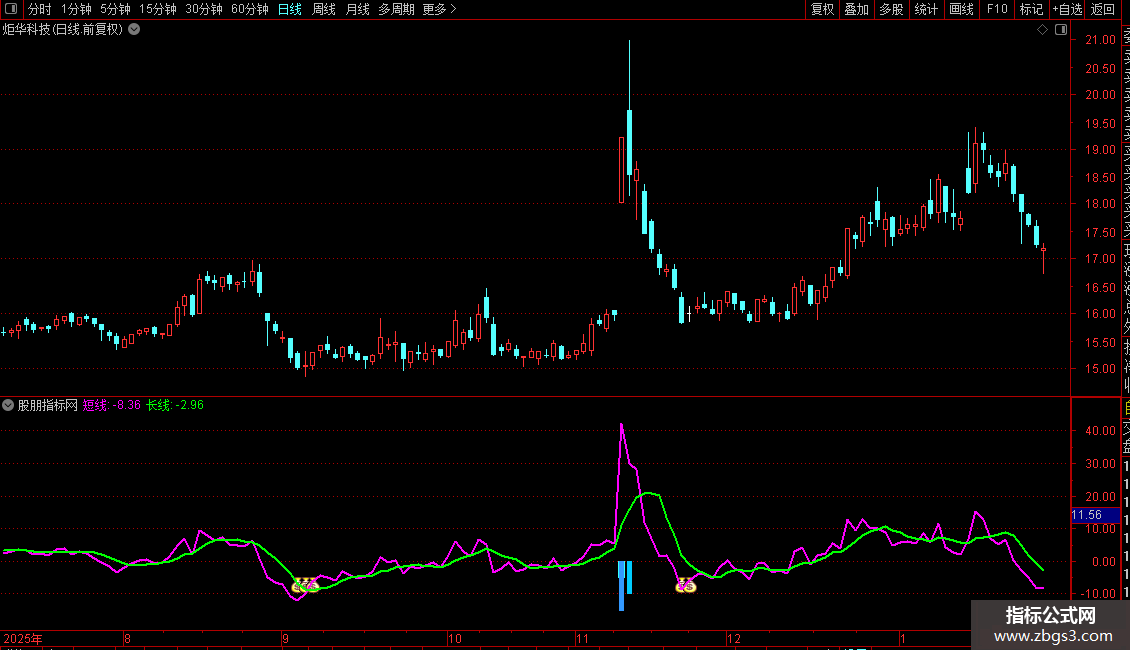Select the 1分钟 period

tap(76, 9)
